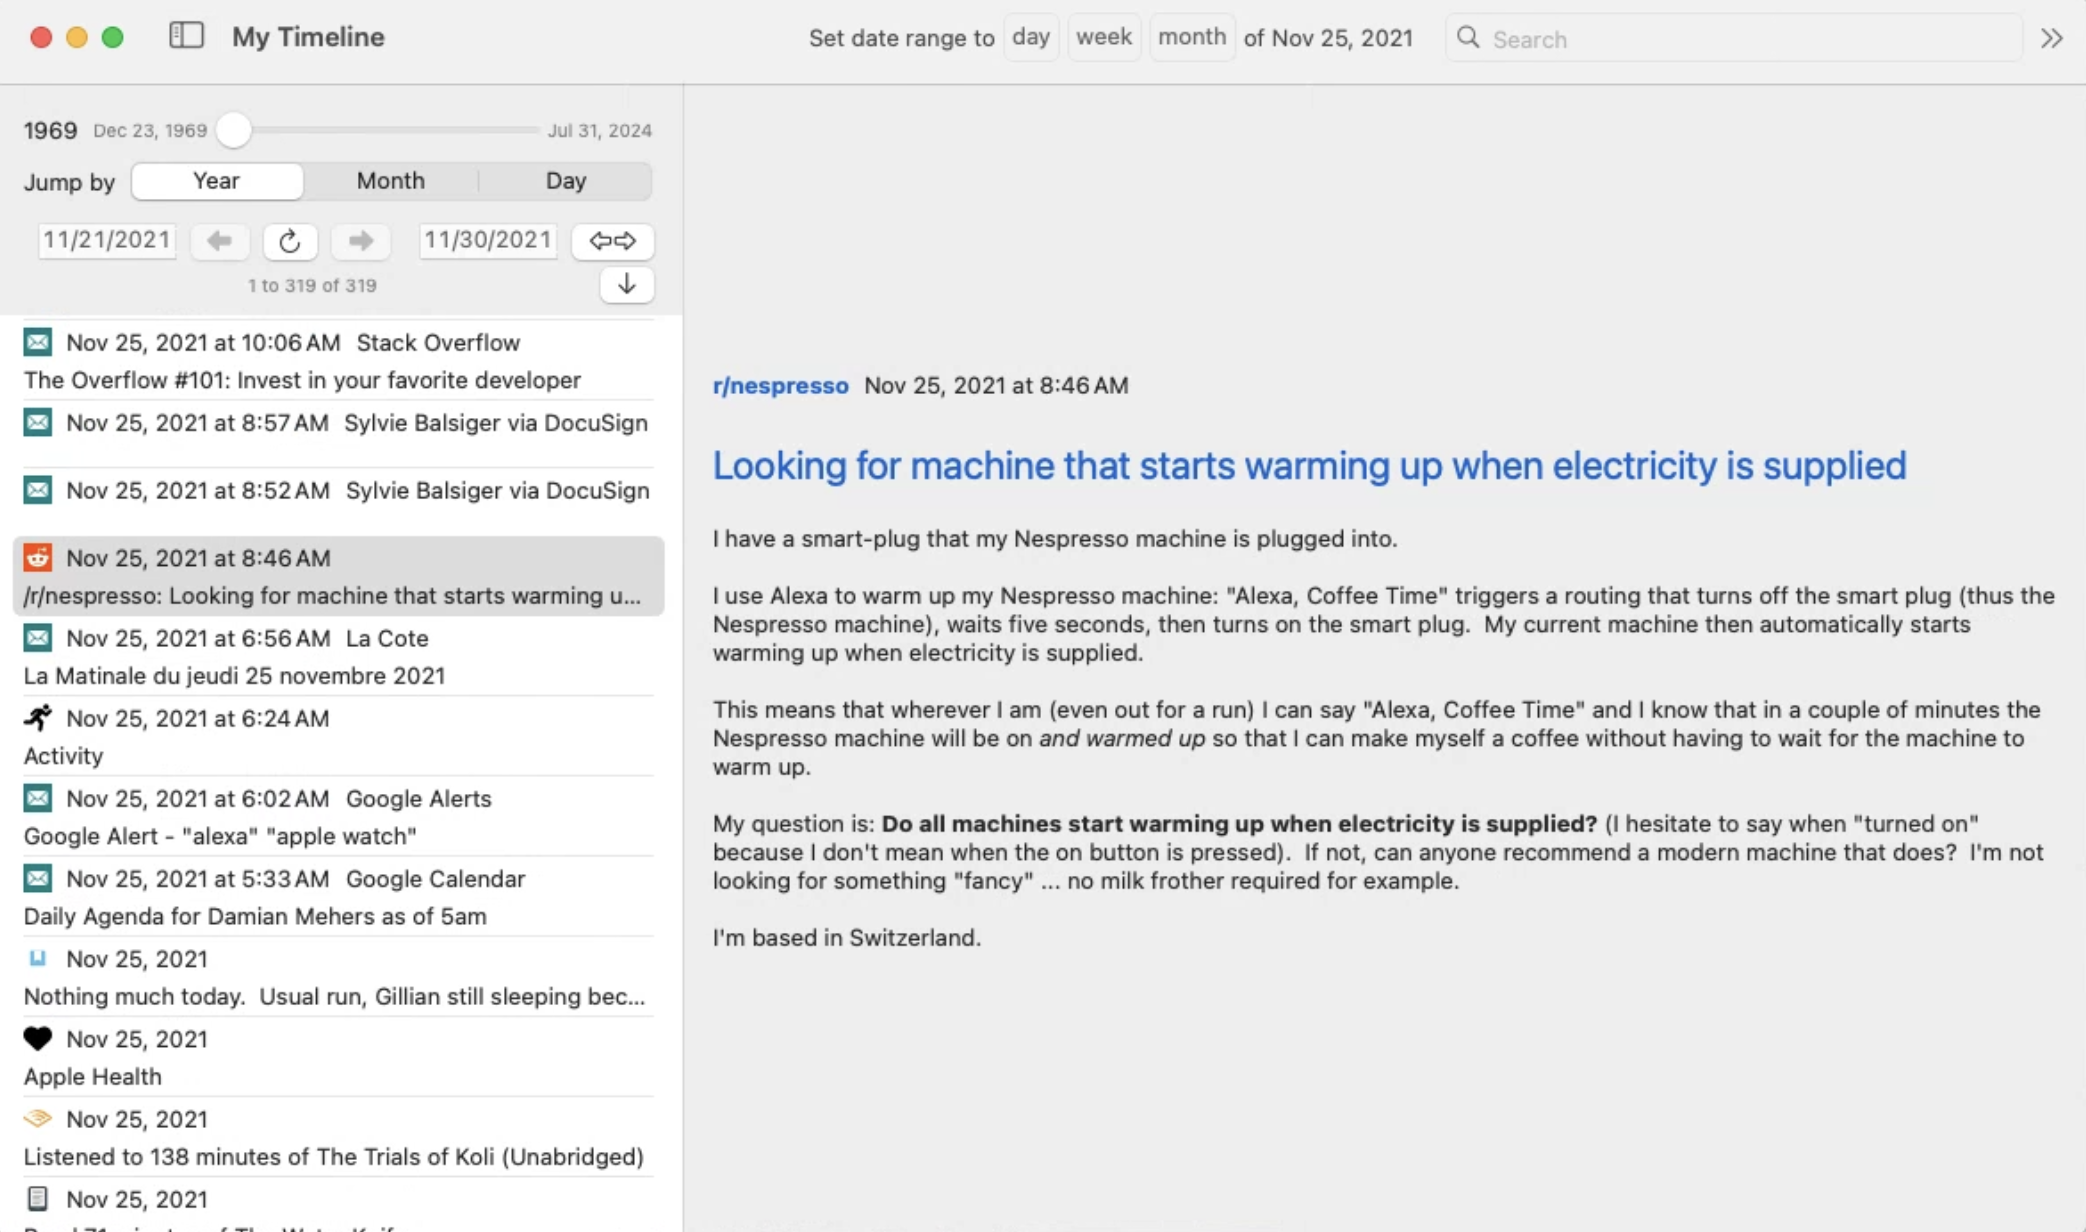2086x1232 pixels.
Task: Select Google Alert alexa apple watch entry
Action: (x=338, y=816)
